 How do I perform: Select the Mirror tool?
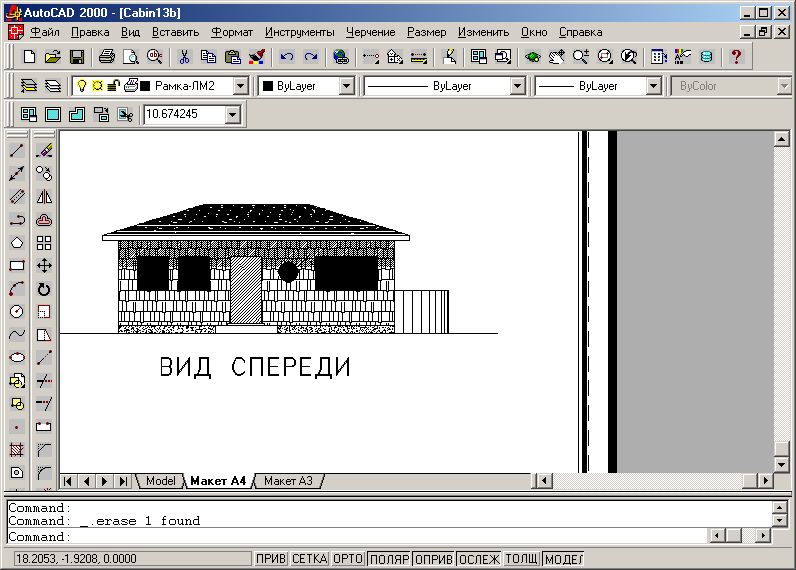pos(44,196)
